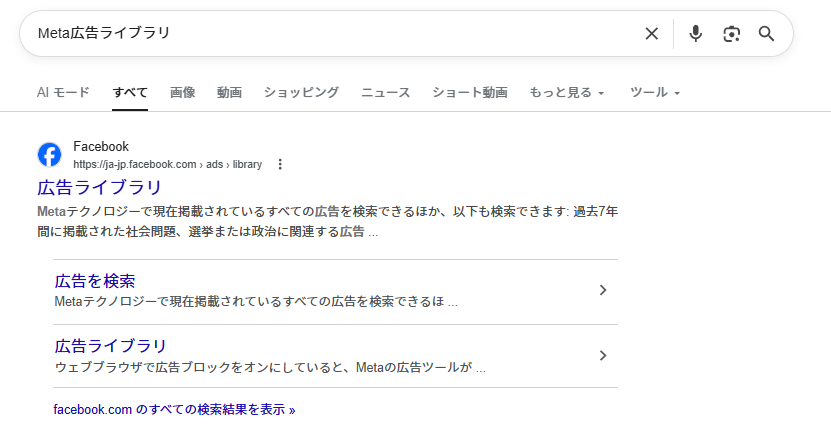Show all facebook.com search results link

174,409
